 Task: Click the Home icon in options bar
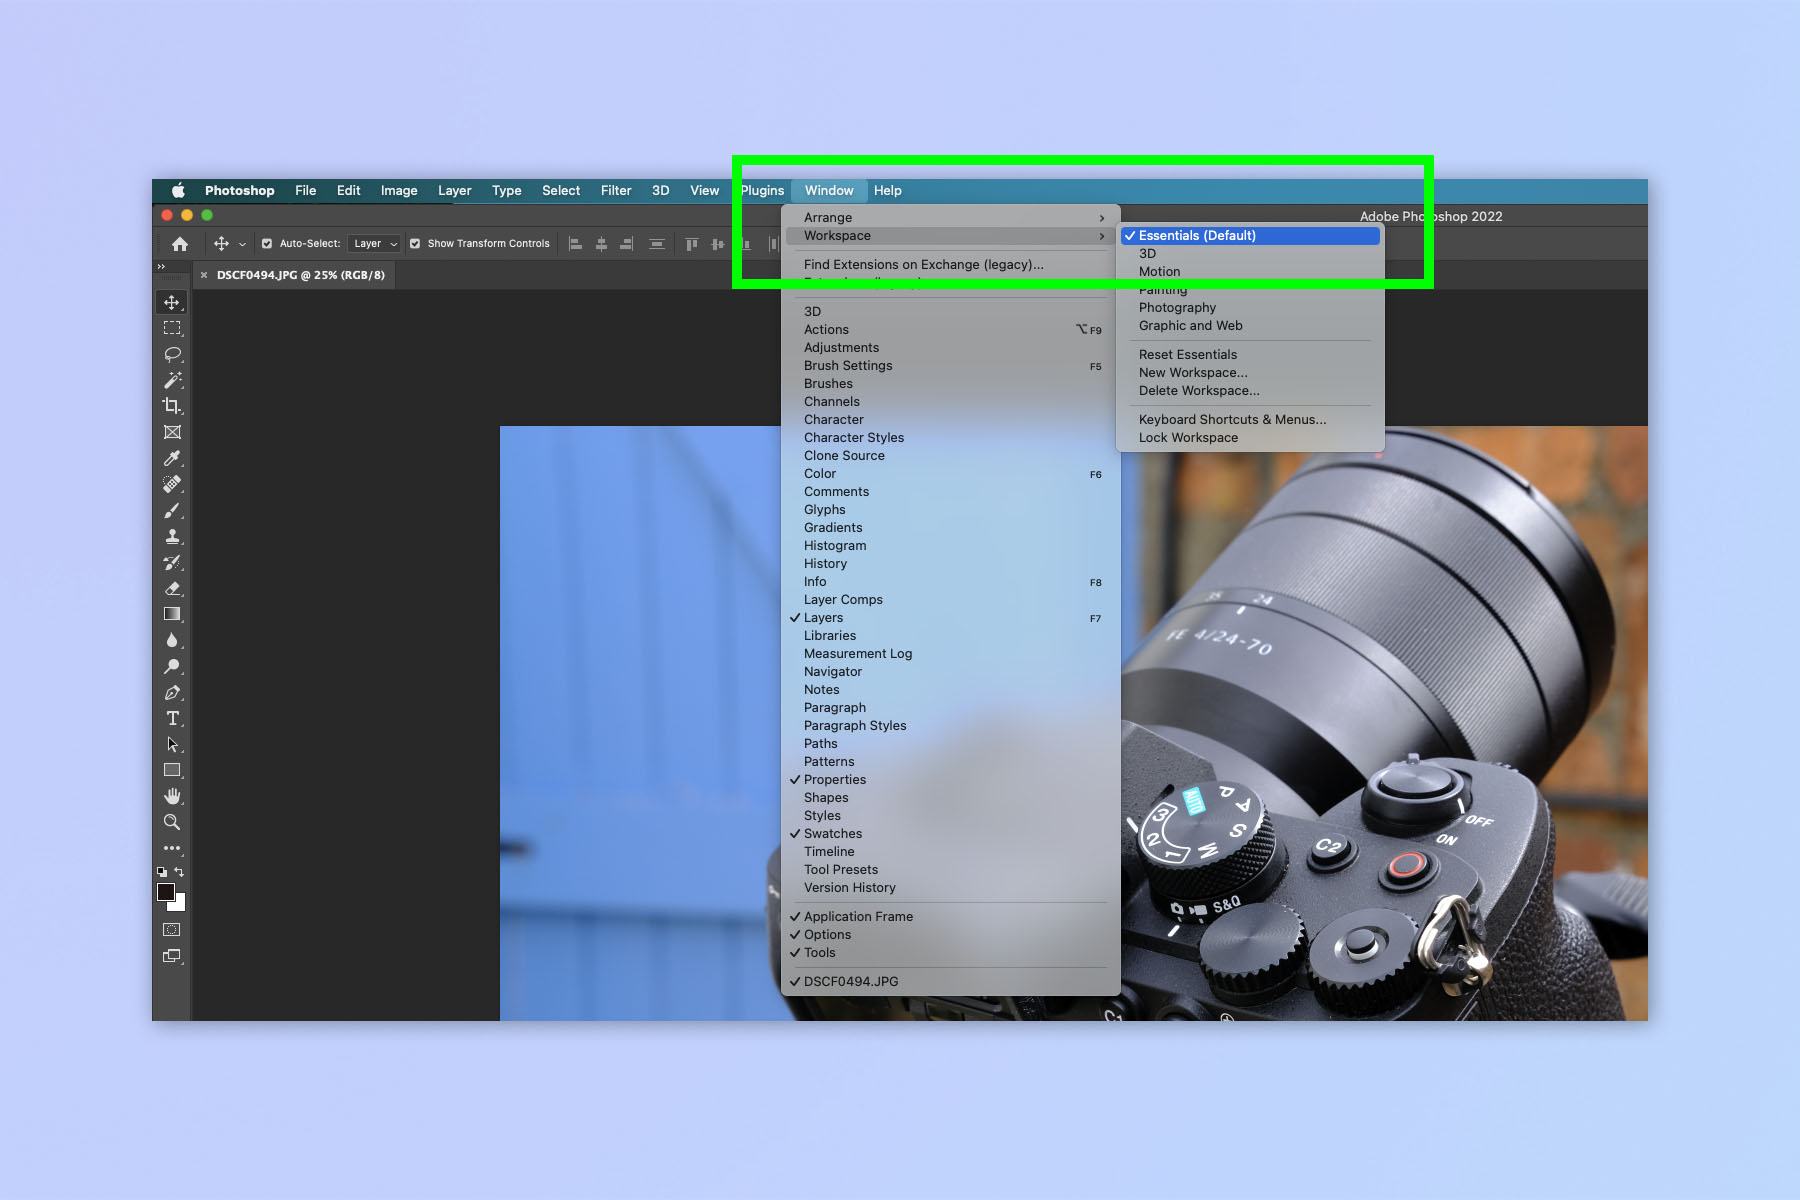click(180, 244)
